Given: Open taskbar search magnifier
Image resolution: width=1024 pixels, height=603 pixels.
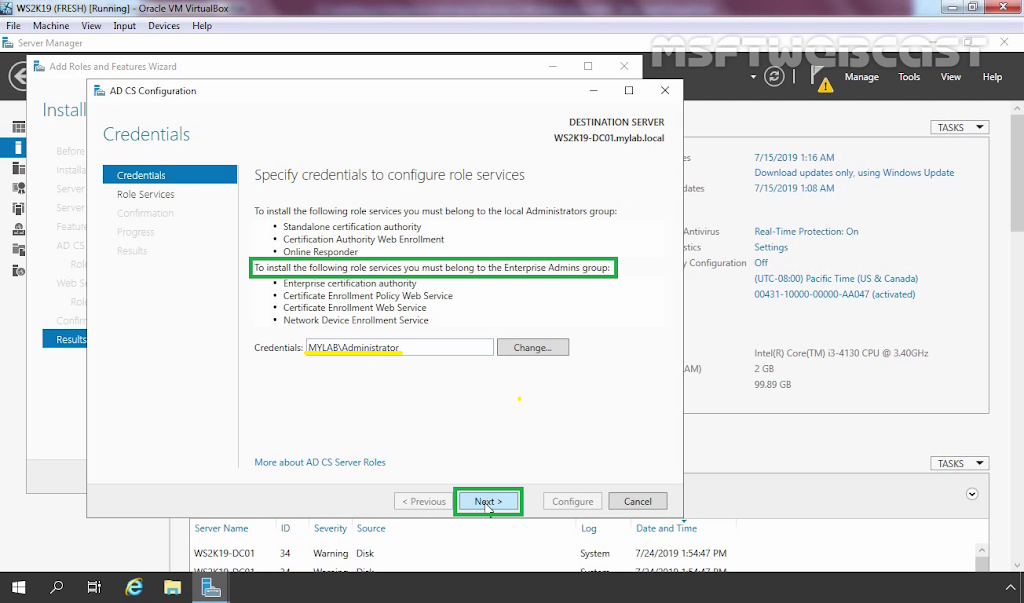Looking at the screenshot, I should pyautogui.click(x=56, y=587).
